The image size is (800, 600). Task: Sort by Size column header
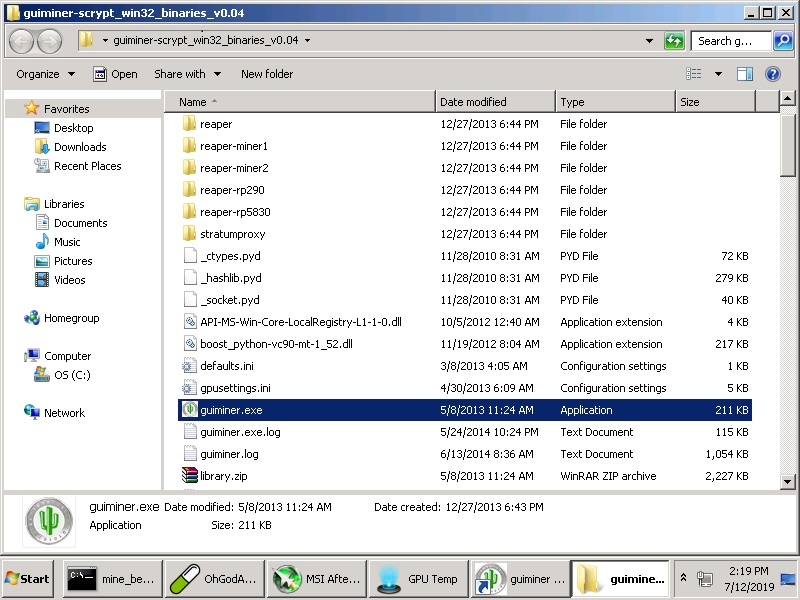(715, 102)
